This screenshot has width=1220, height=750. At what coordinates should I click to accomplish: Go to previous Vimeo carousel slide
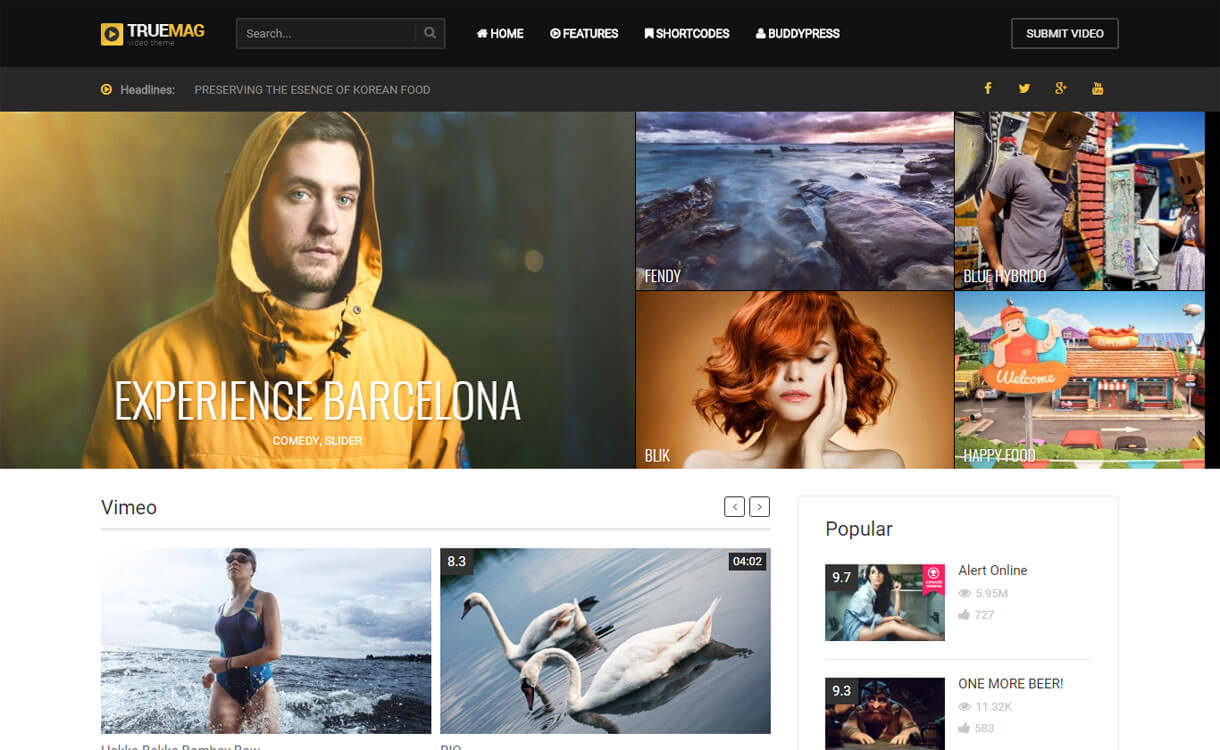(735, 507)
